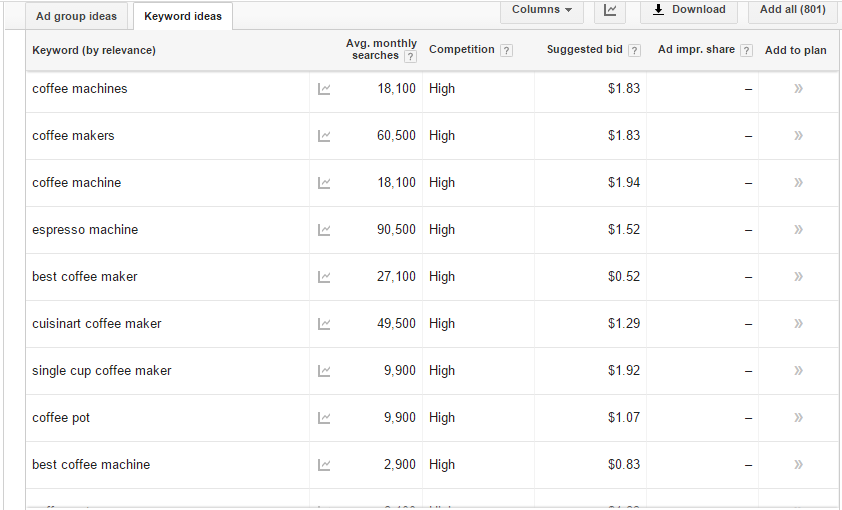
Task: Sort by Avg. monthly searches column
Action: (x=381, y=49)
